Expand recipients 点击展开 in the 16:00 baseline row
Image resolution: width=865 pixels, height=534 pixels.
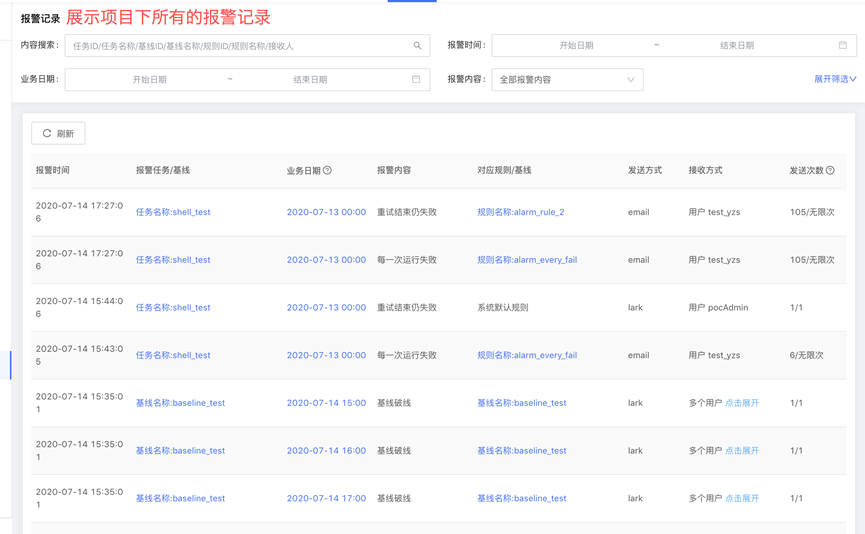point(742,451)
